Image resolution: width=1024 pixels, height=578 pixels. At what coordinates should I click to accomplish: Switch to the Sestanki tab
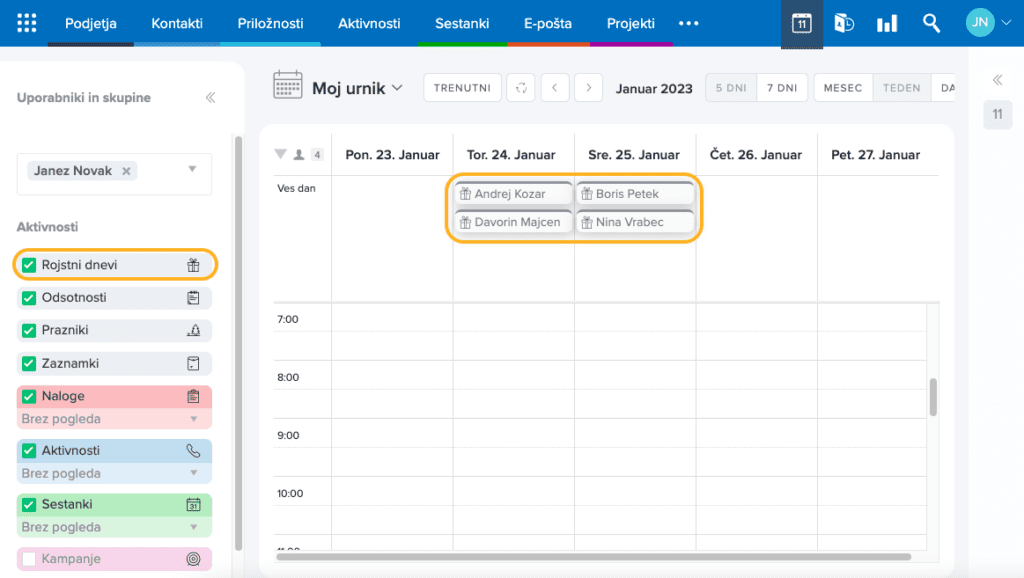(x=462, y=23)
